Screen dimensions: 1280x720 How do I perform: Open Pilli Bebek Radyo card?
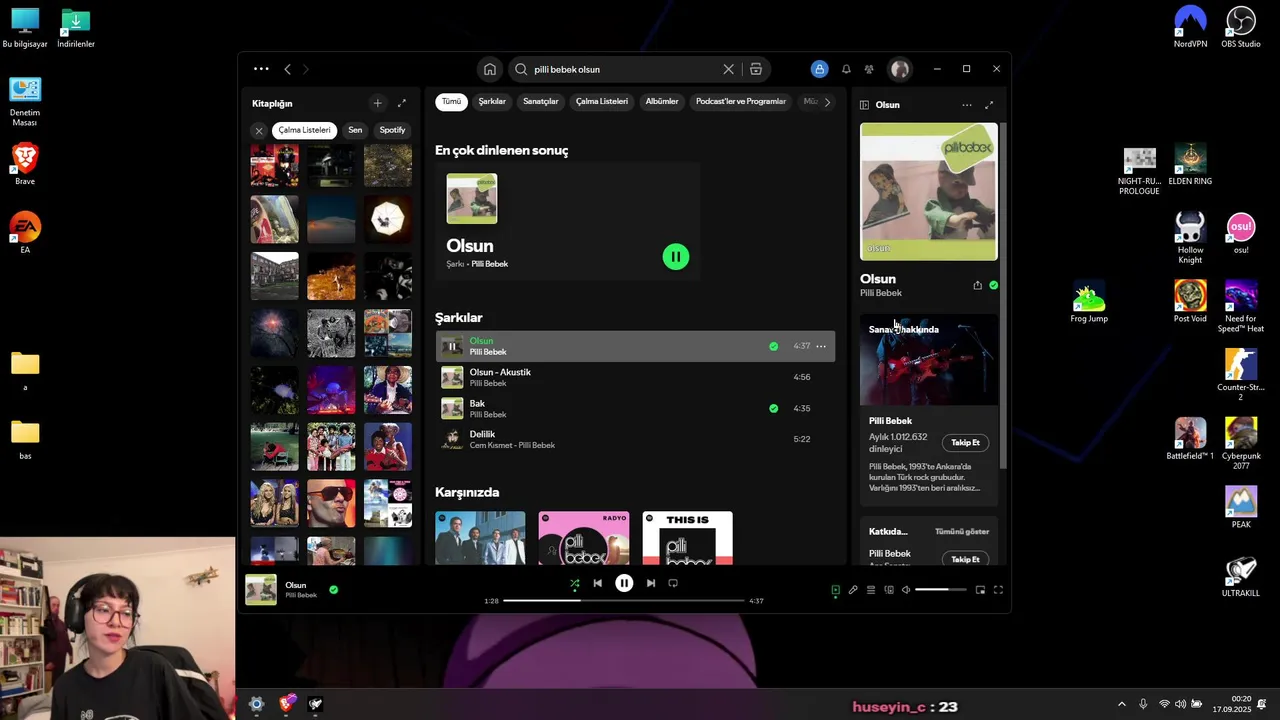584,538
